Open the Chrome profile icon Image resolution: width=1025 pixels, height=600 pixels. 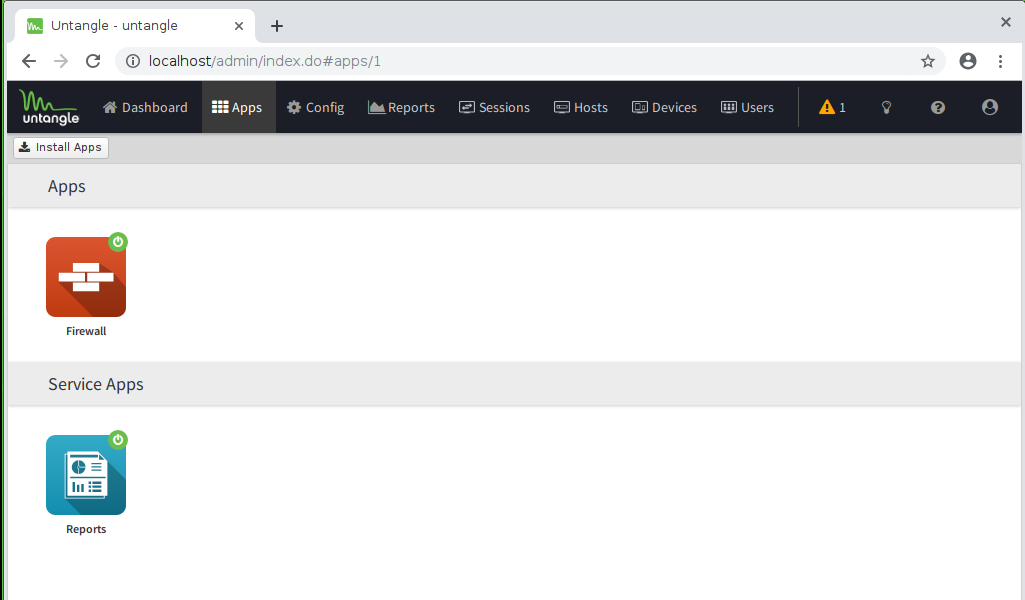968,61
